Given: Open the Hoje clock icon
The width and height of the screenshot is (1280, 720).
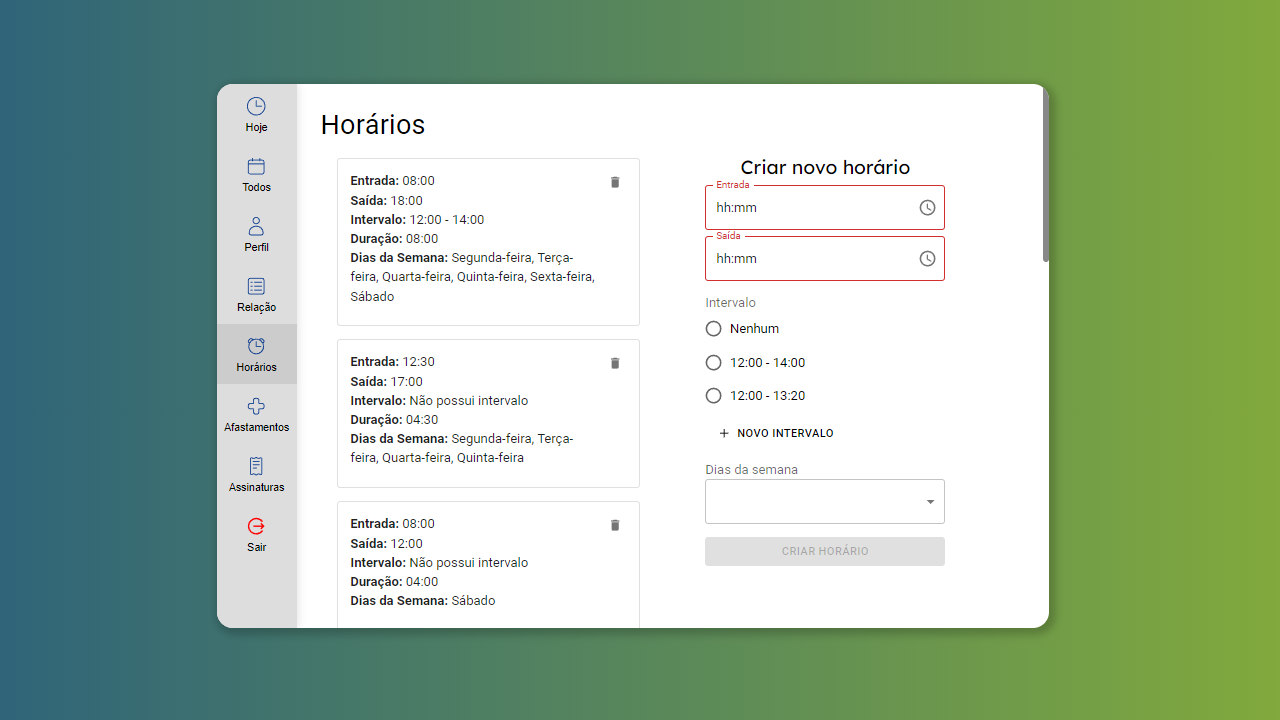Looking at the screenshot, I should [256, 106].
